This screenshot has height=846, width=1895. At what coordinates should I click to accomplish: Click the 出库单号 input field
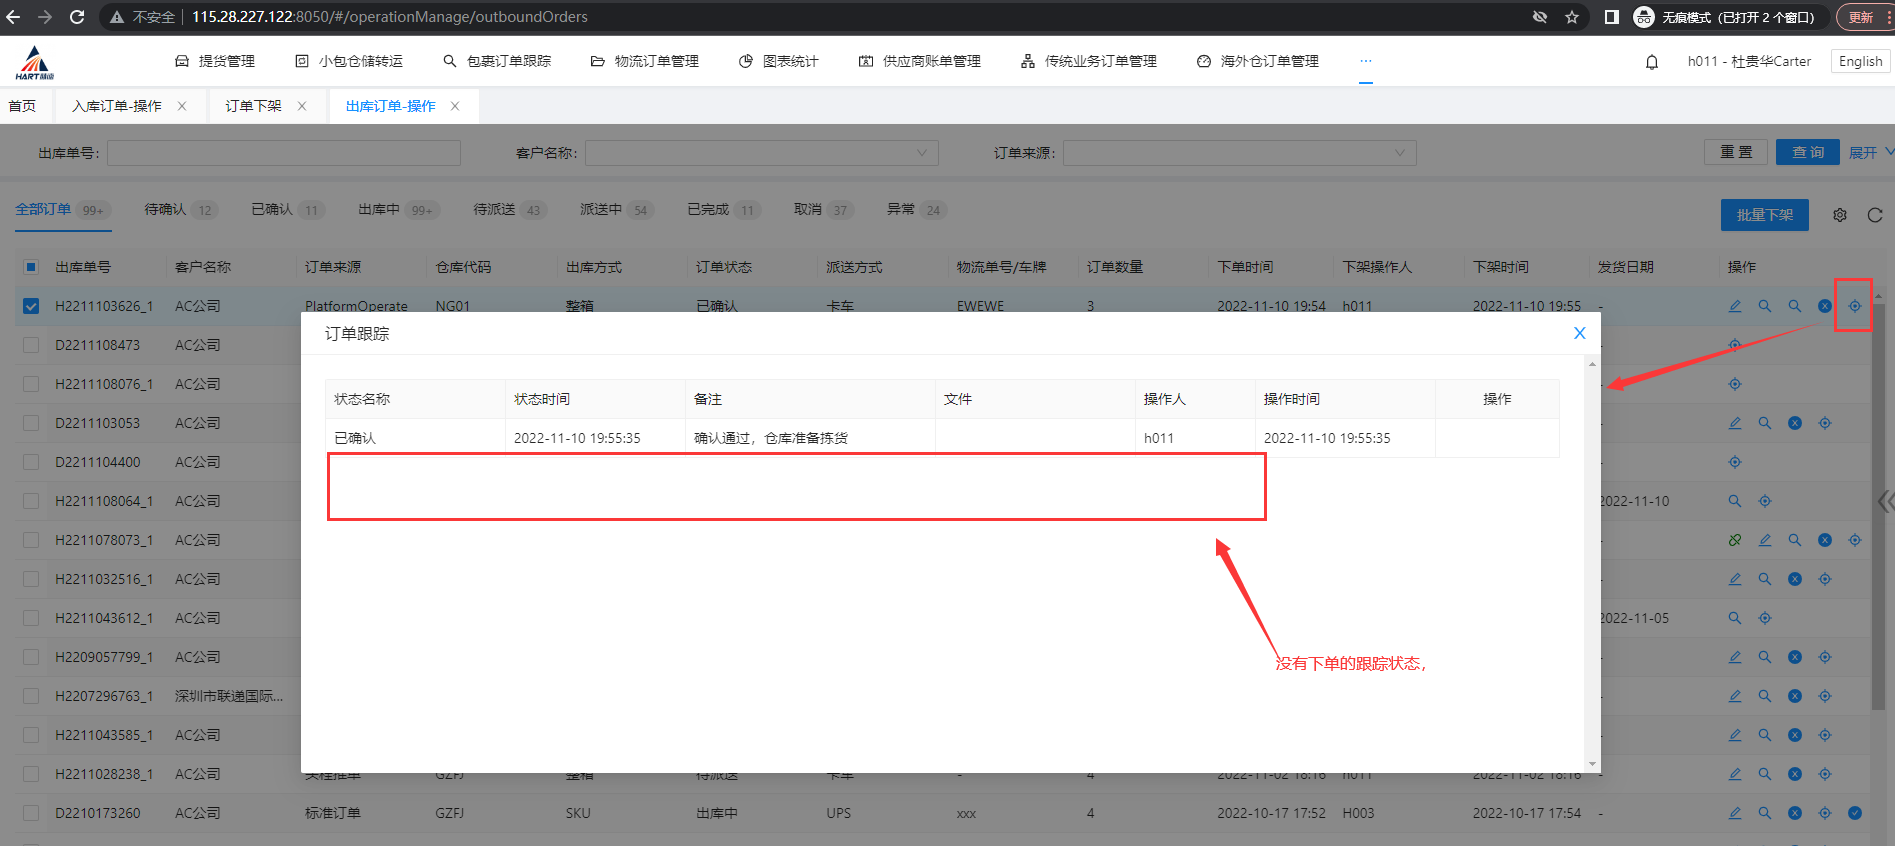pos(284,153)
